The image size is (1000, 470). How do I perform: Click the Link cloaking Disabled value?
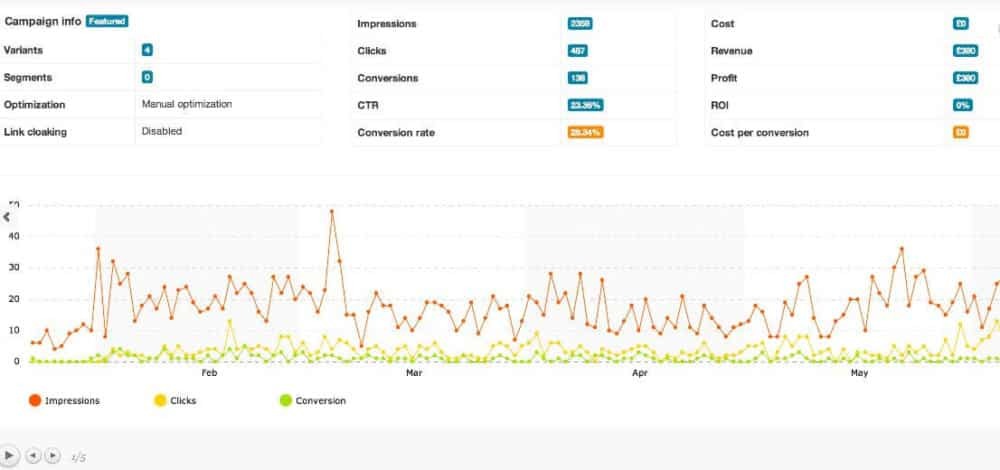click(x=162, y=131)
